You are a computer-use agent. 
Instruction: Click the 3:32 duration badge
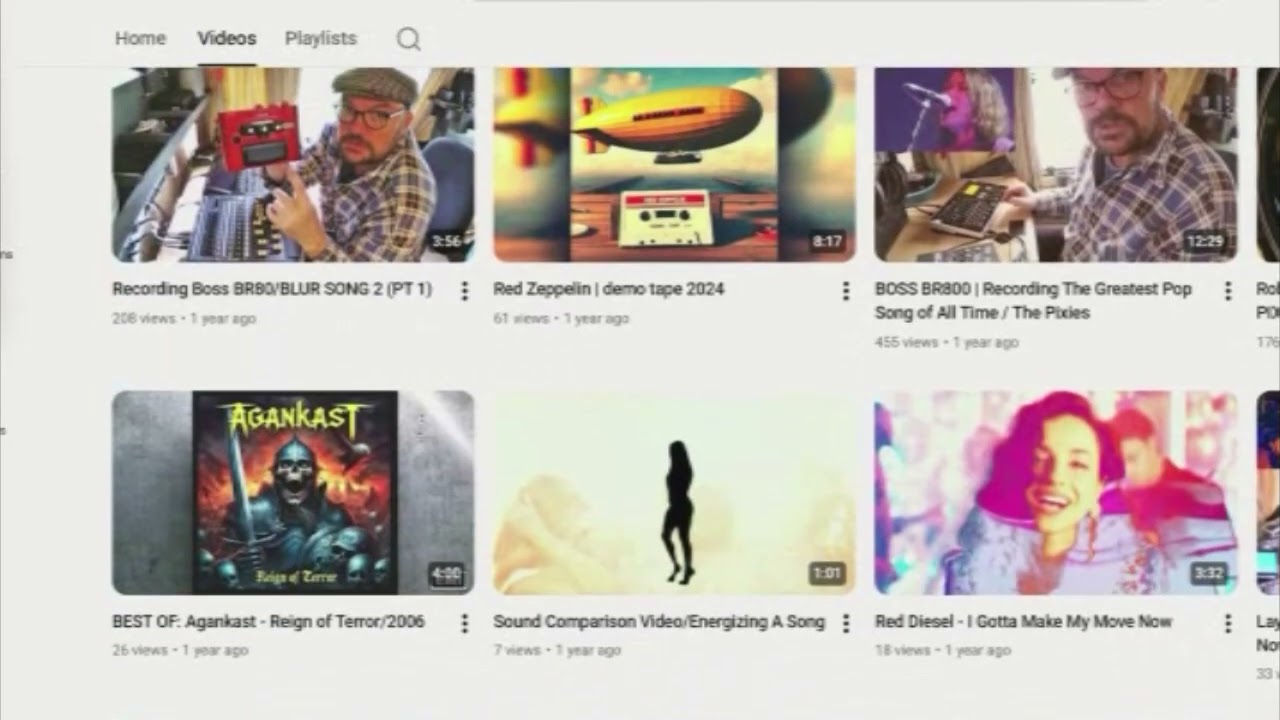1209,574
